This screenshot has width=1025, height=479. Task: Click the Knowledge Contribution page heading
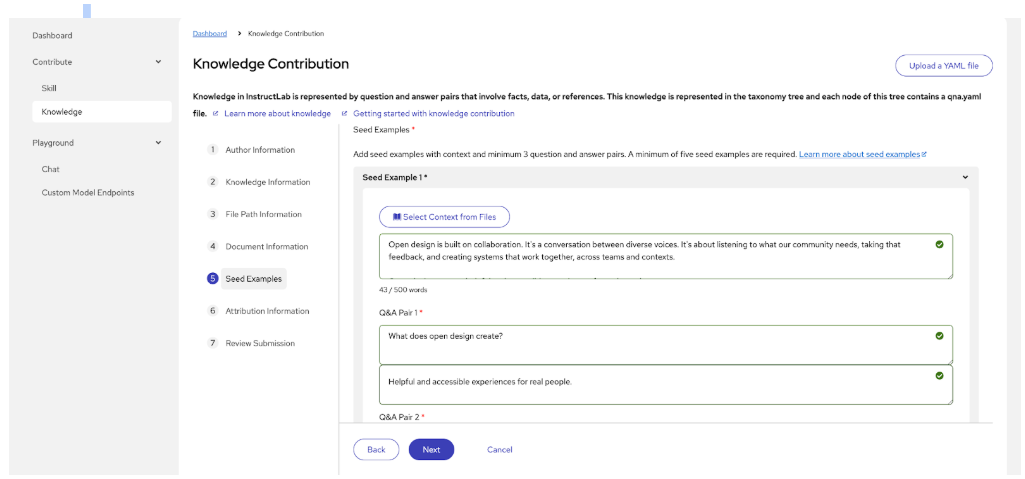pos(271,64)
